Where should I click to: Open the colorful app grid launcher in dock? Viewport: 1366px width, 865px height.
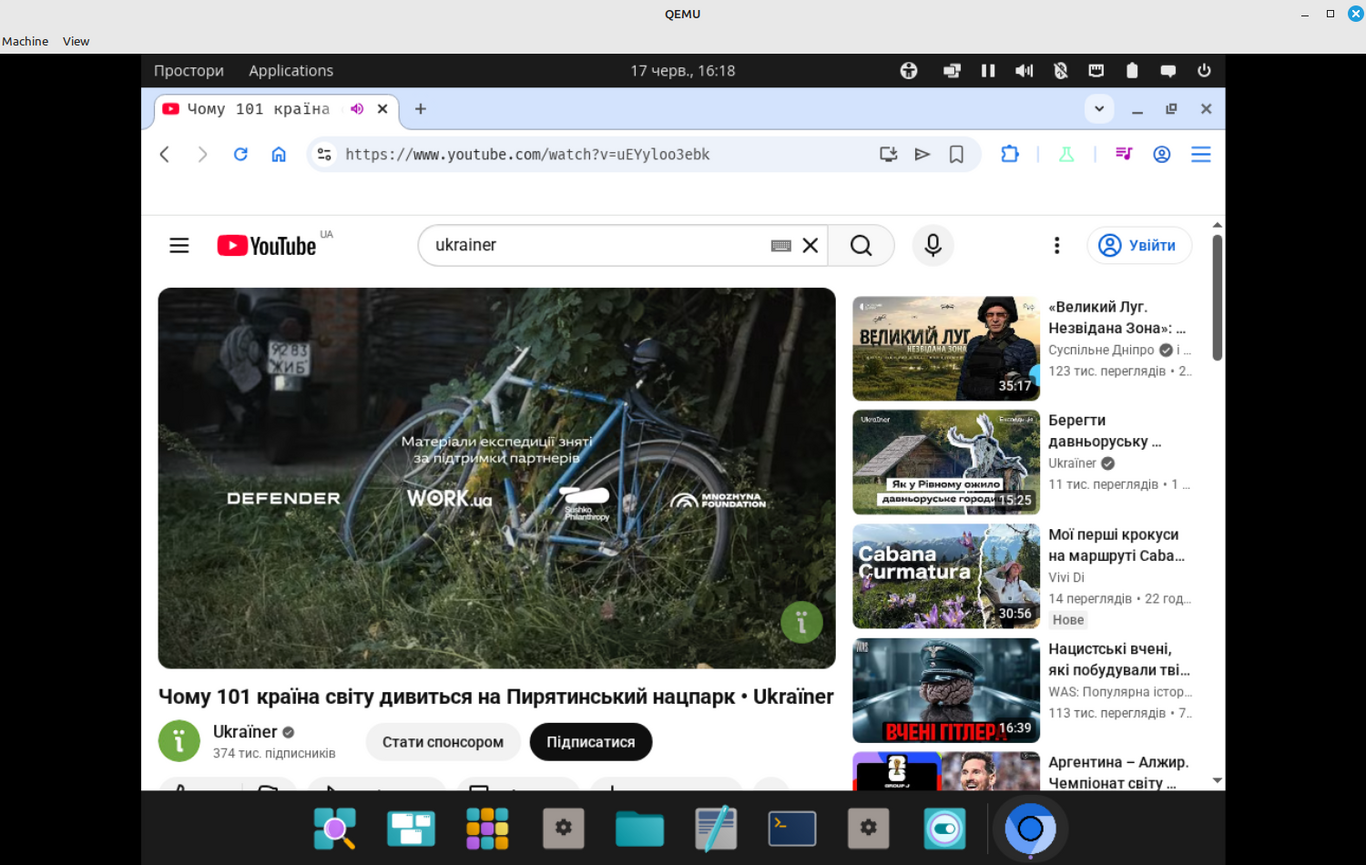487,828
